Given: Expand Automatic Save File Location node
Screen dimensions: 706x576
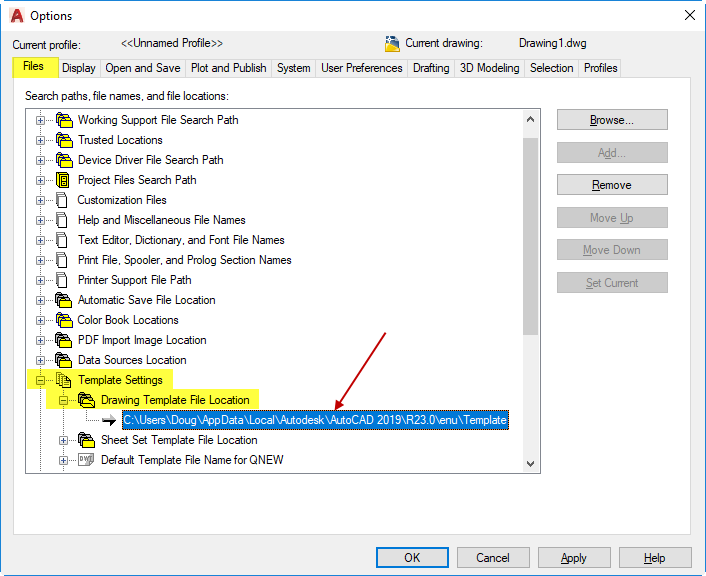Looking at the screenshot, I should pos(41,300).
